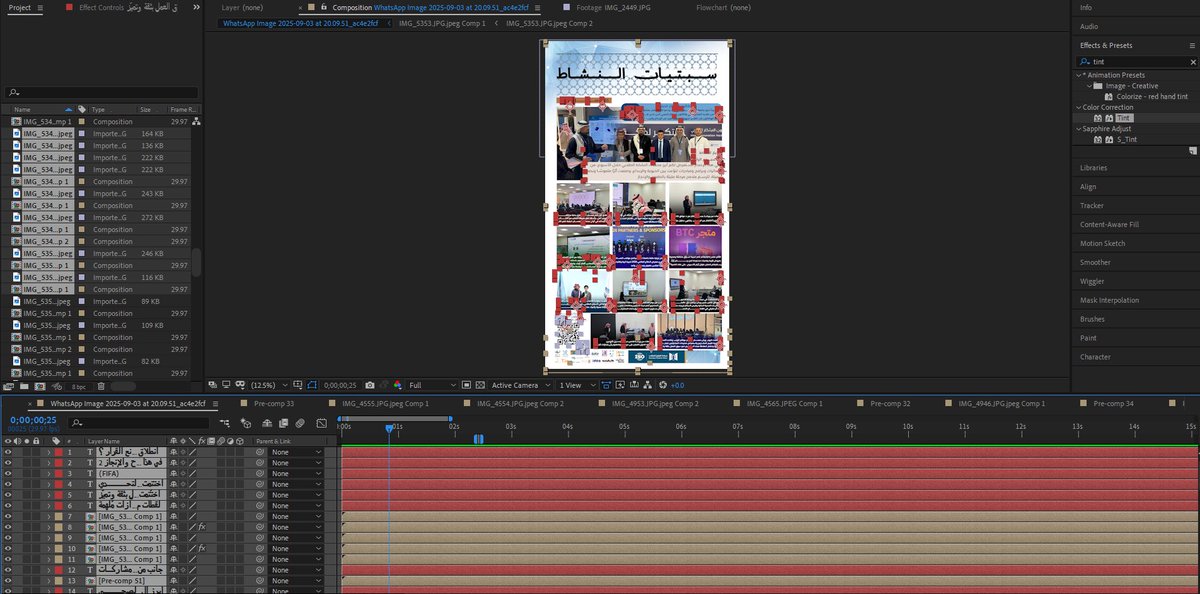The image size is (1200, 594).
Task: Toggle the shy switch on layer 2
Action: (x=173, y=462)
